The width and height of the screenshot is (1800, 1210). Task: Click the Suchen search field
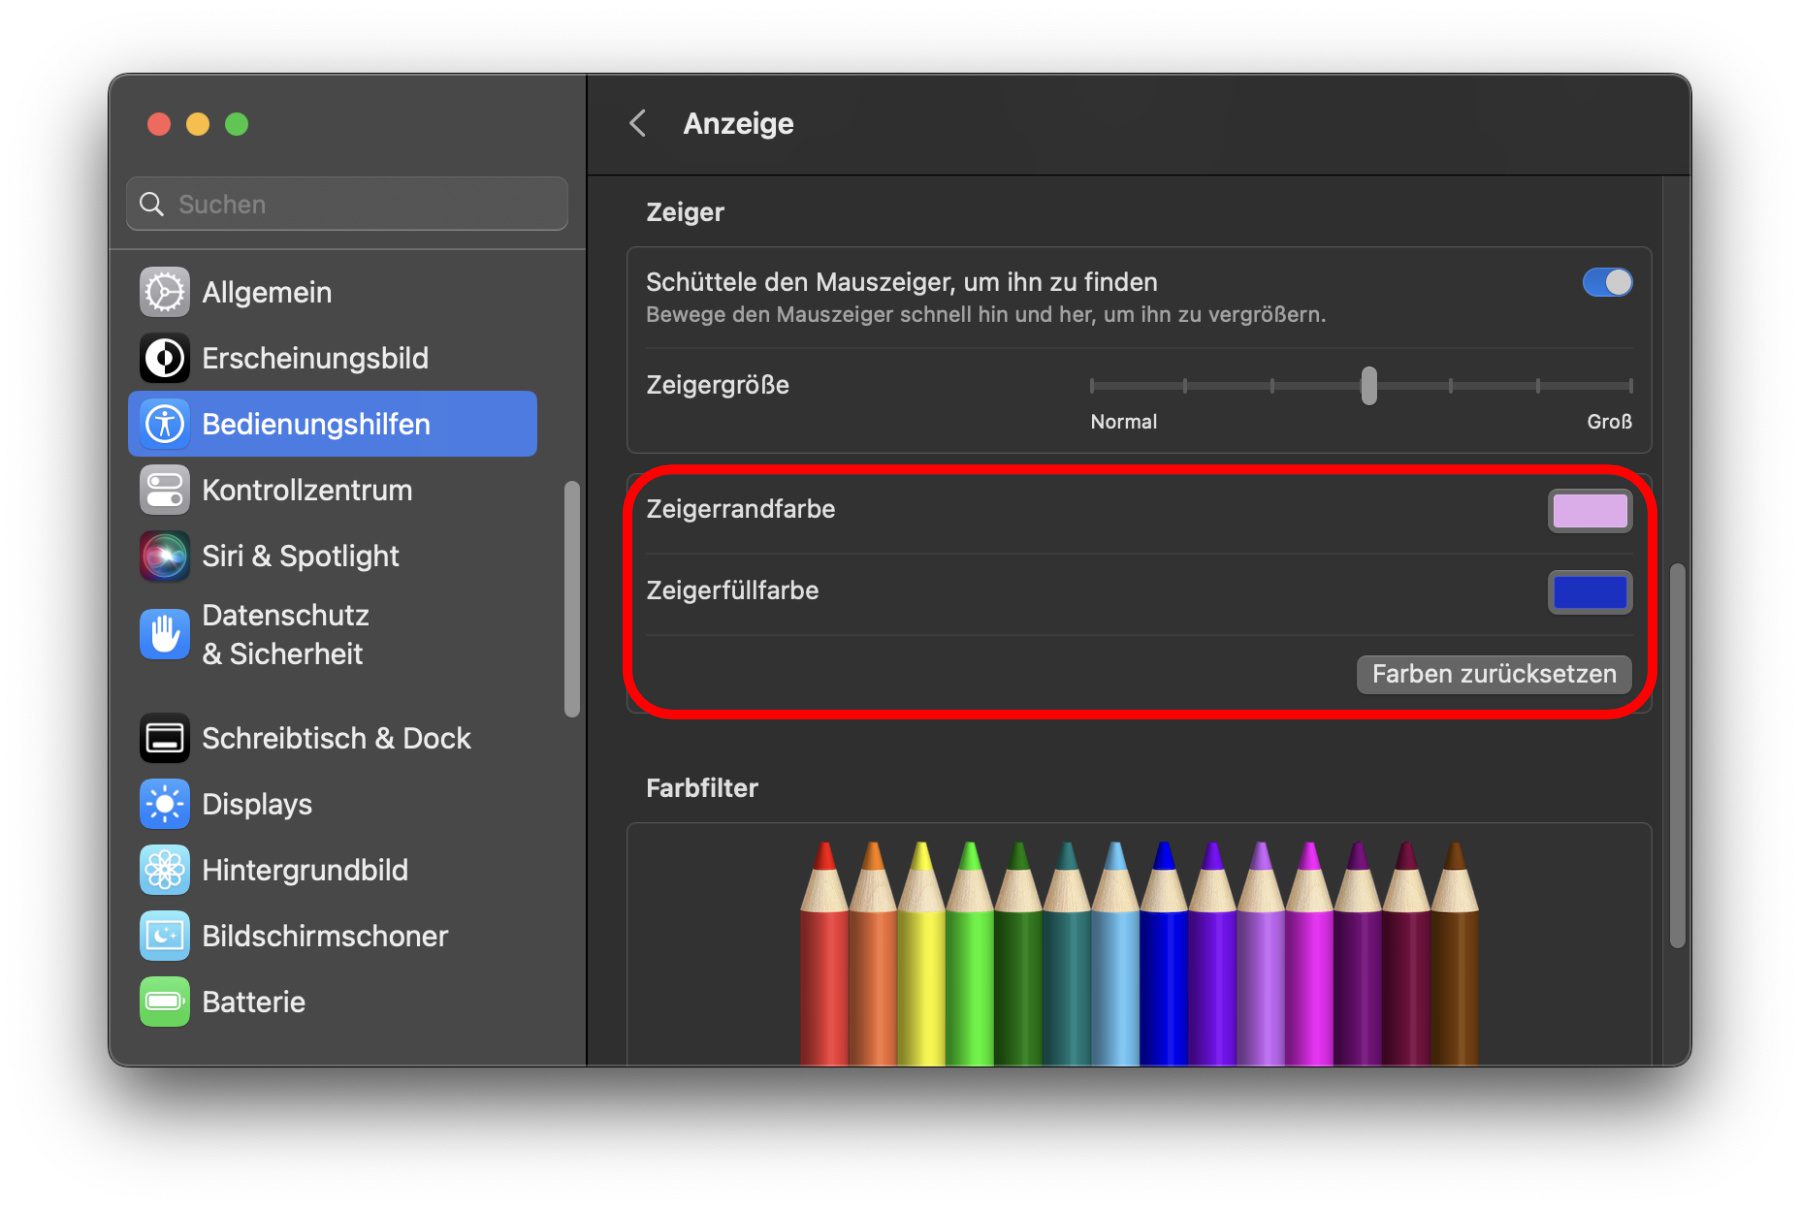point(348,204)
